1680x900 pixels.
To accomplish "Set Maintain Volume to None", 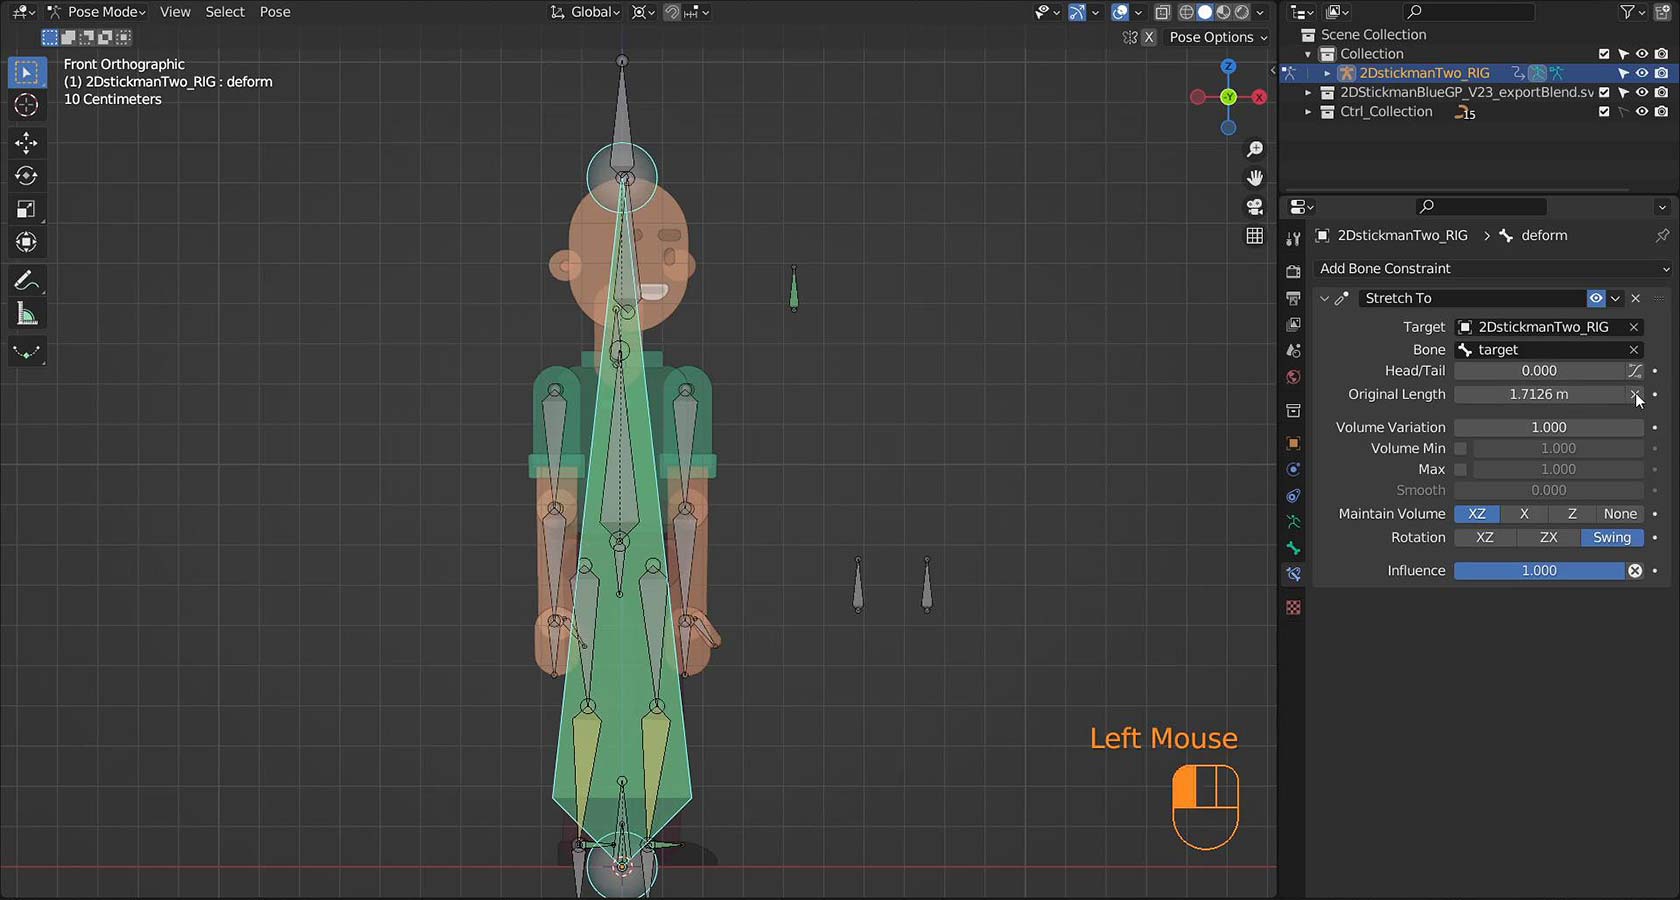I will point(1619,514).
